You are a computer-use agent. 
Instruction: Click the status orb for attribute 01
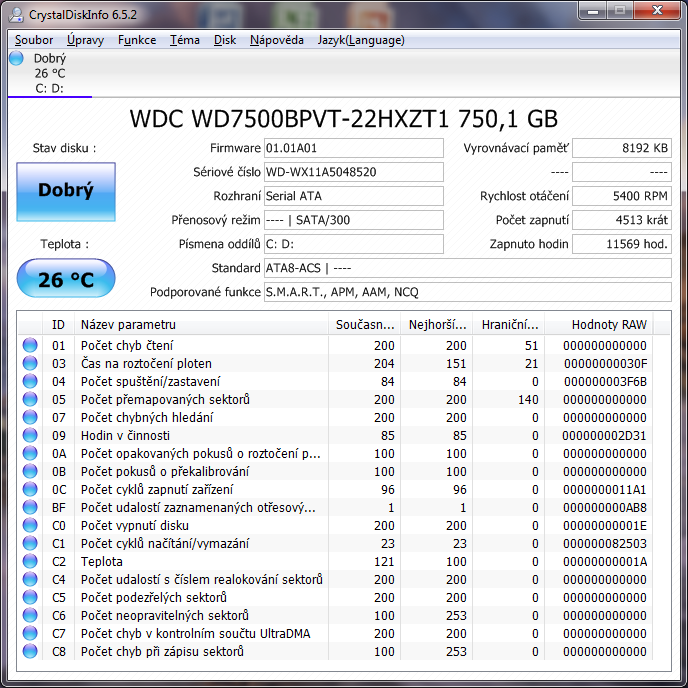[x=30, y=345]
